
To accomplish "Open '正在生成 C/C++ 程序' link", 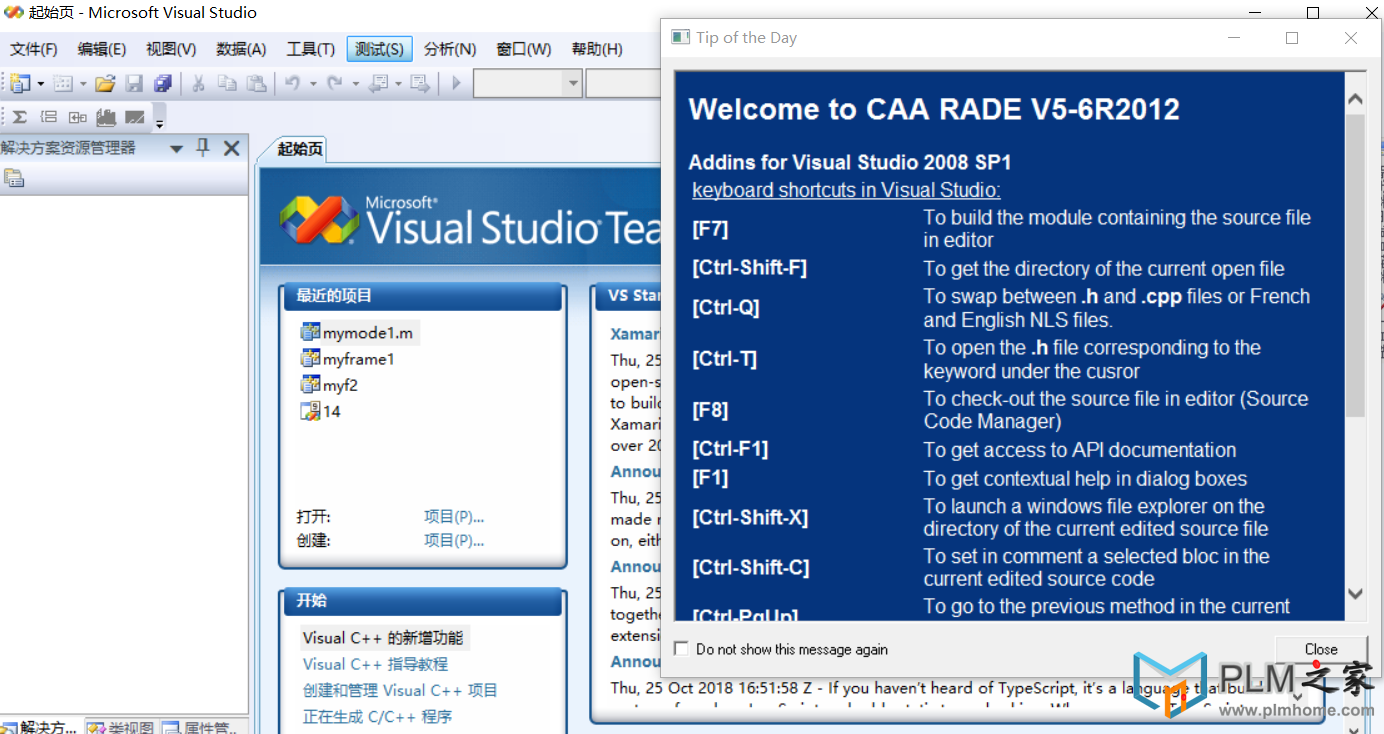I will [x=377, y=716].
